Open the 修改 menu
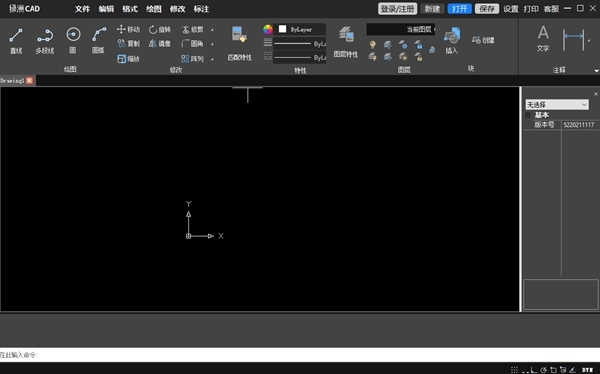Image resolution: width=600 pixels, height=374 pixels. coord(177,9)
